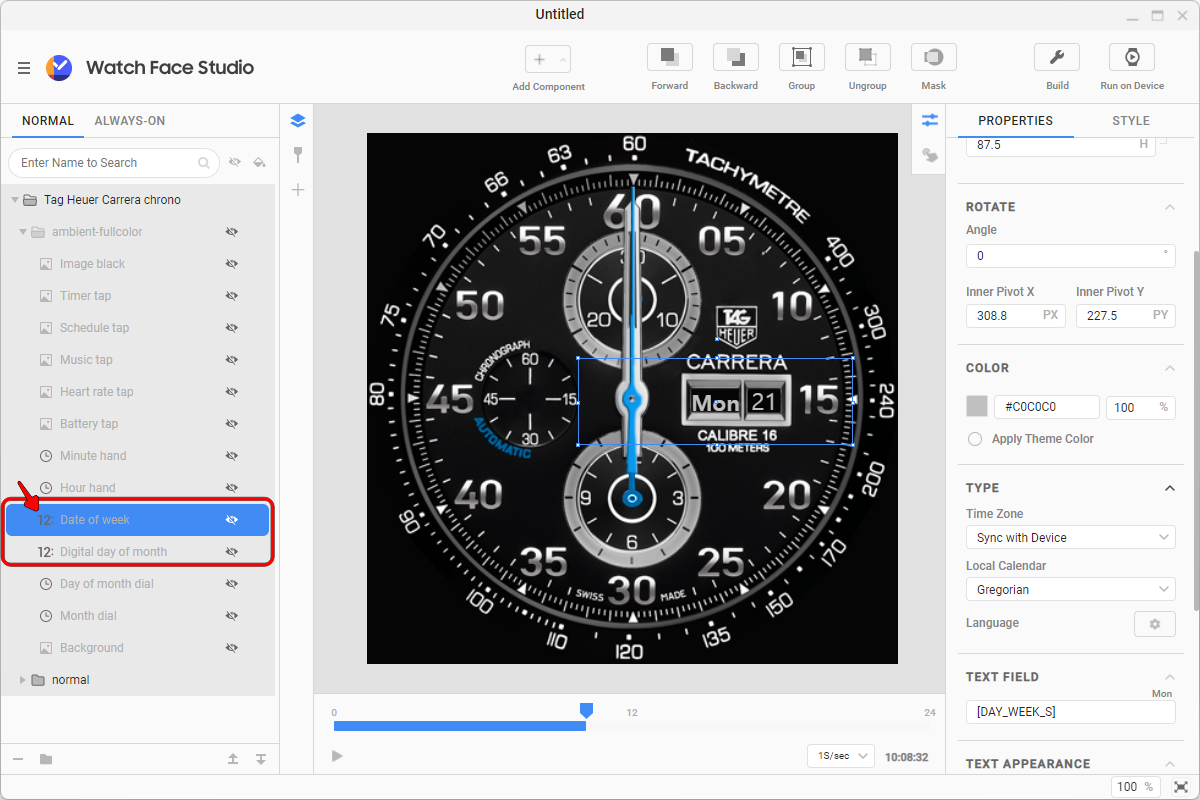The width and height of the screenshot is (1200, 800).
Task: Run on Device watch icon
Action: 1132,57
